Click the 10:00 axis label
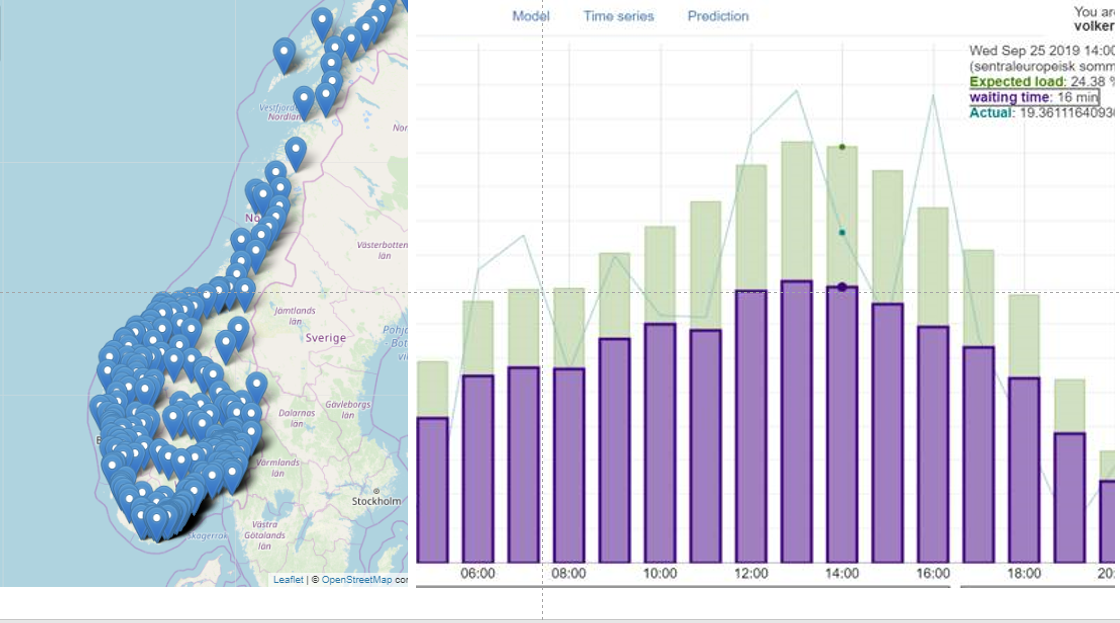Screen dimensions: 1120x623 (660, 573)
